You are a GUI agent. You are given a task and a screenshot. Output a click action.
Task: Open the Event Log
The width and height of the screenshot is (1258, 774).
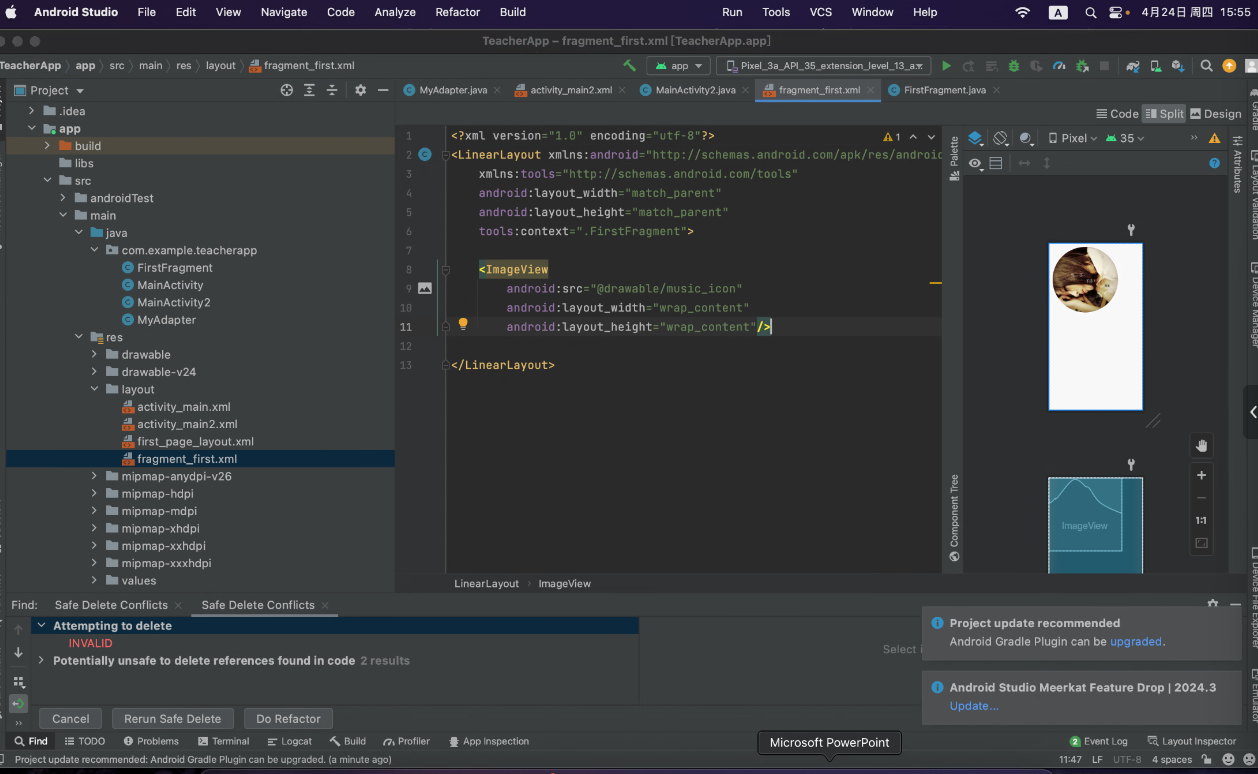[1099, 741]
